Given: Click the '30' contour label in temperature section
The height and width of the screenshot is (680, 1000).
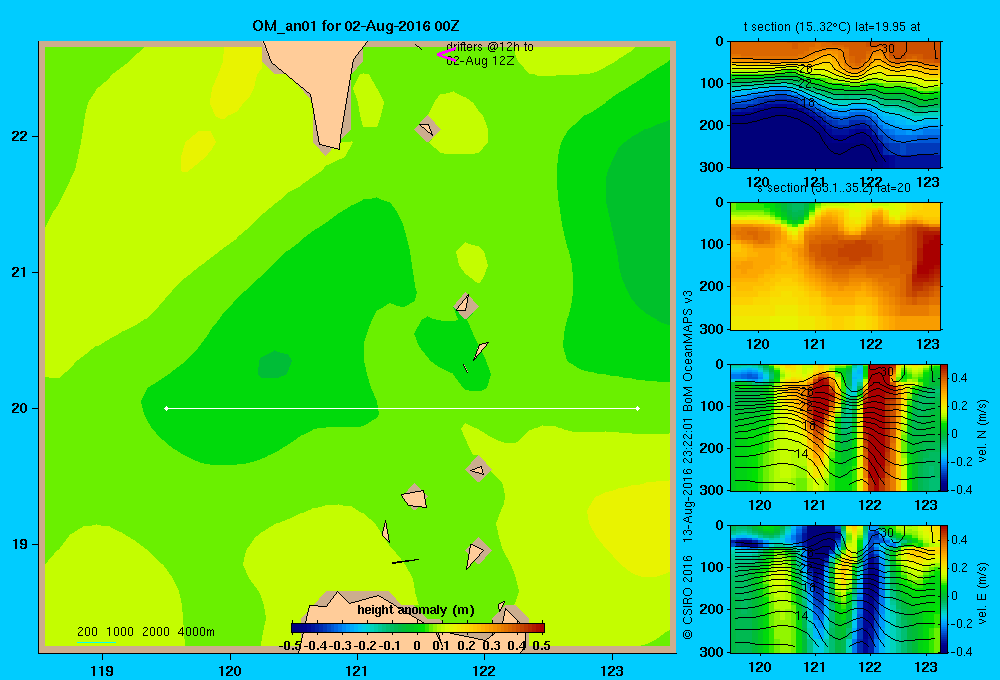Looking at the screenshot, I should [888, 48].
